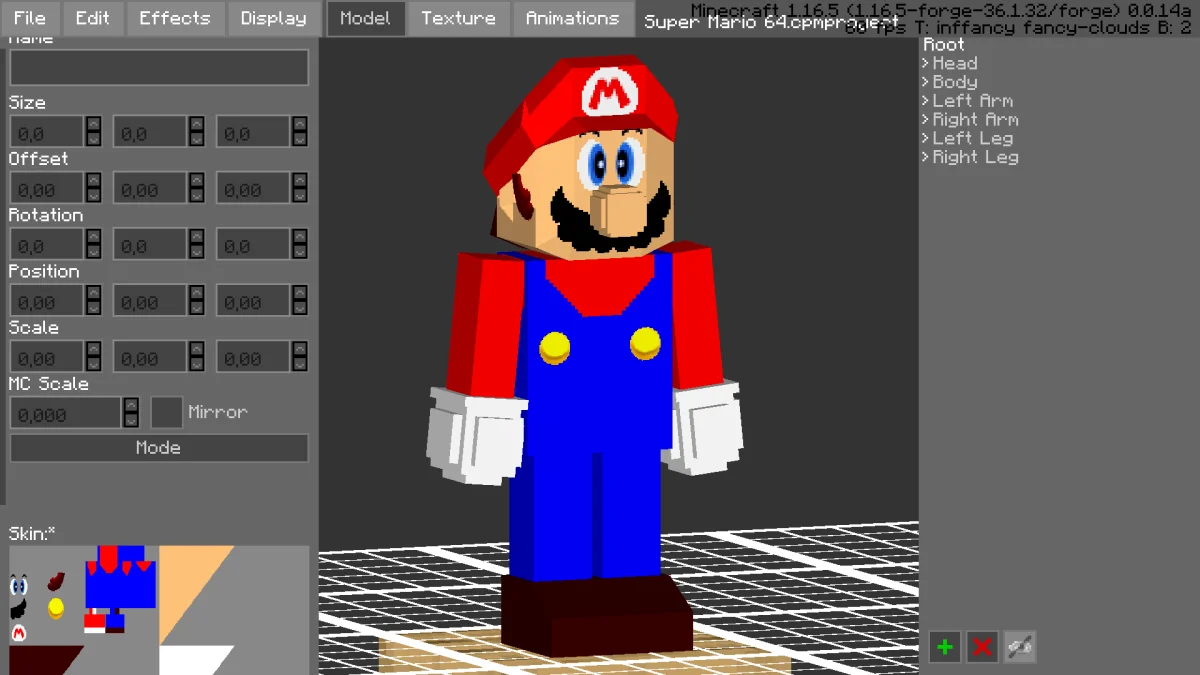Image resolution: width=1200 pixels, height=675 pixels.
Task: Open the Display menu
Action: coord(274,18)
